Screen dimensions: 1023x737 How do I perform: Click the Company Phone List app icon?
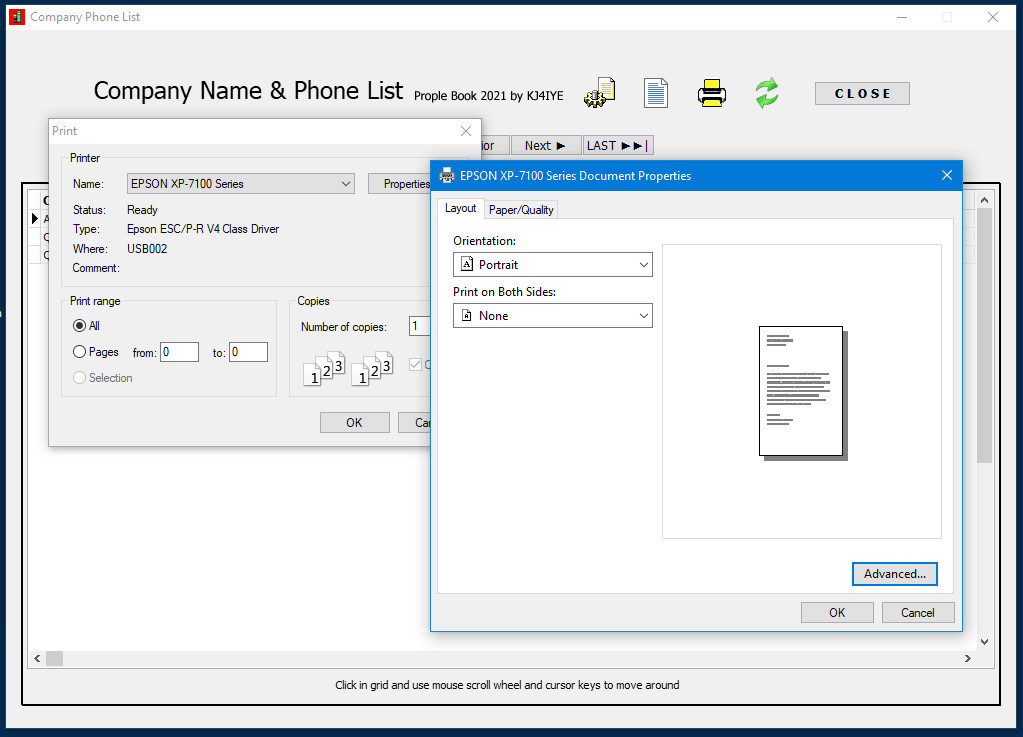[16, 17]
